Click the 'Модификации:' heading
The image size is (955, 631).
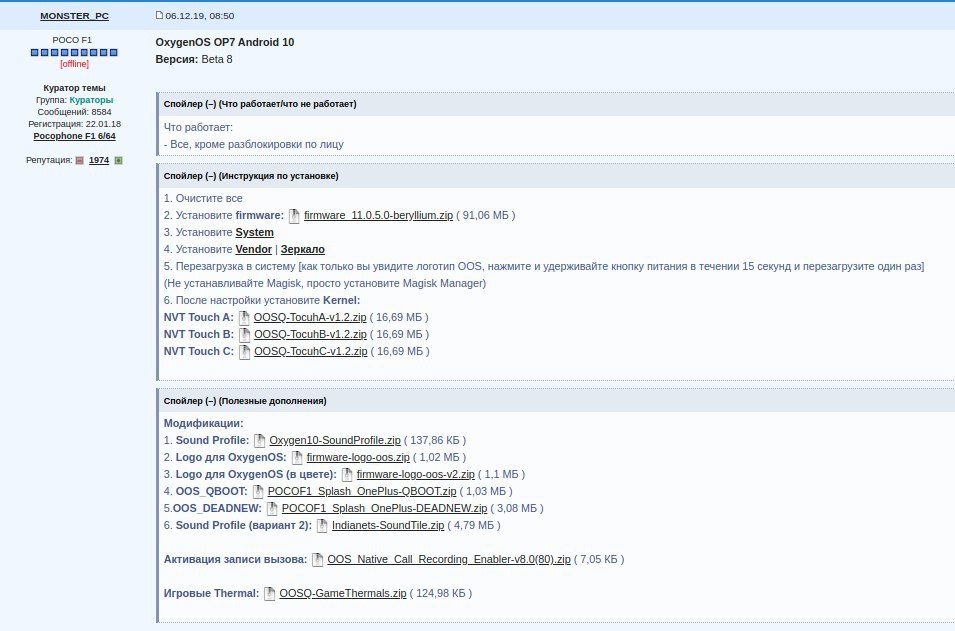[x=203, y=424]
